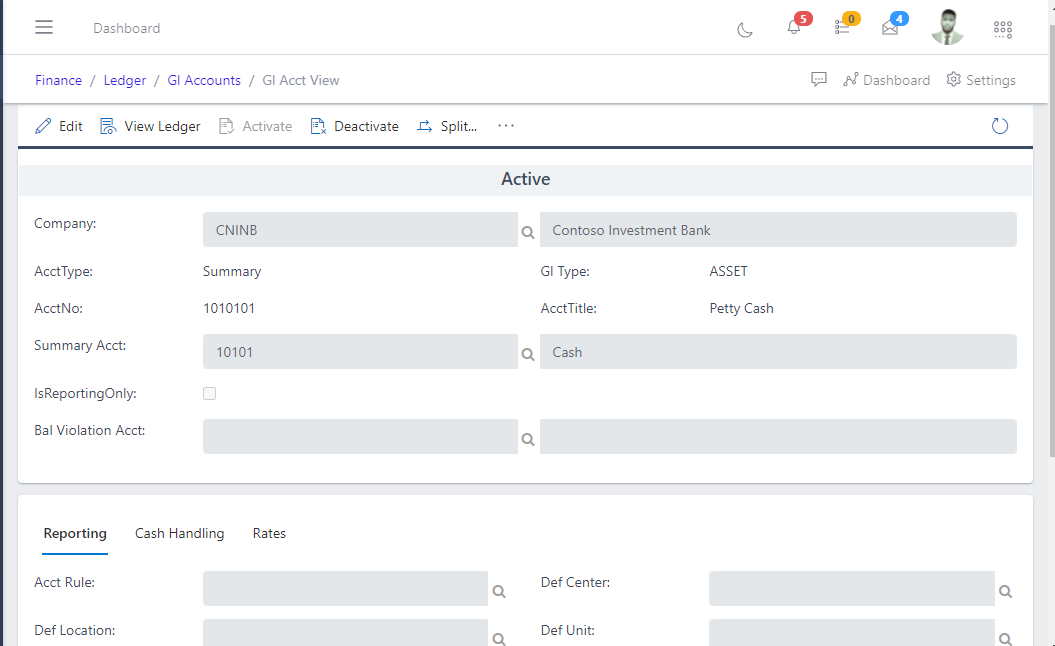Search Def Location lookup magnifier icon

coord(499,639)
